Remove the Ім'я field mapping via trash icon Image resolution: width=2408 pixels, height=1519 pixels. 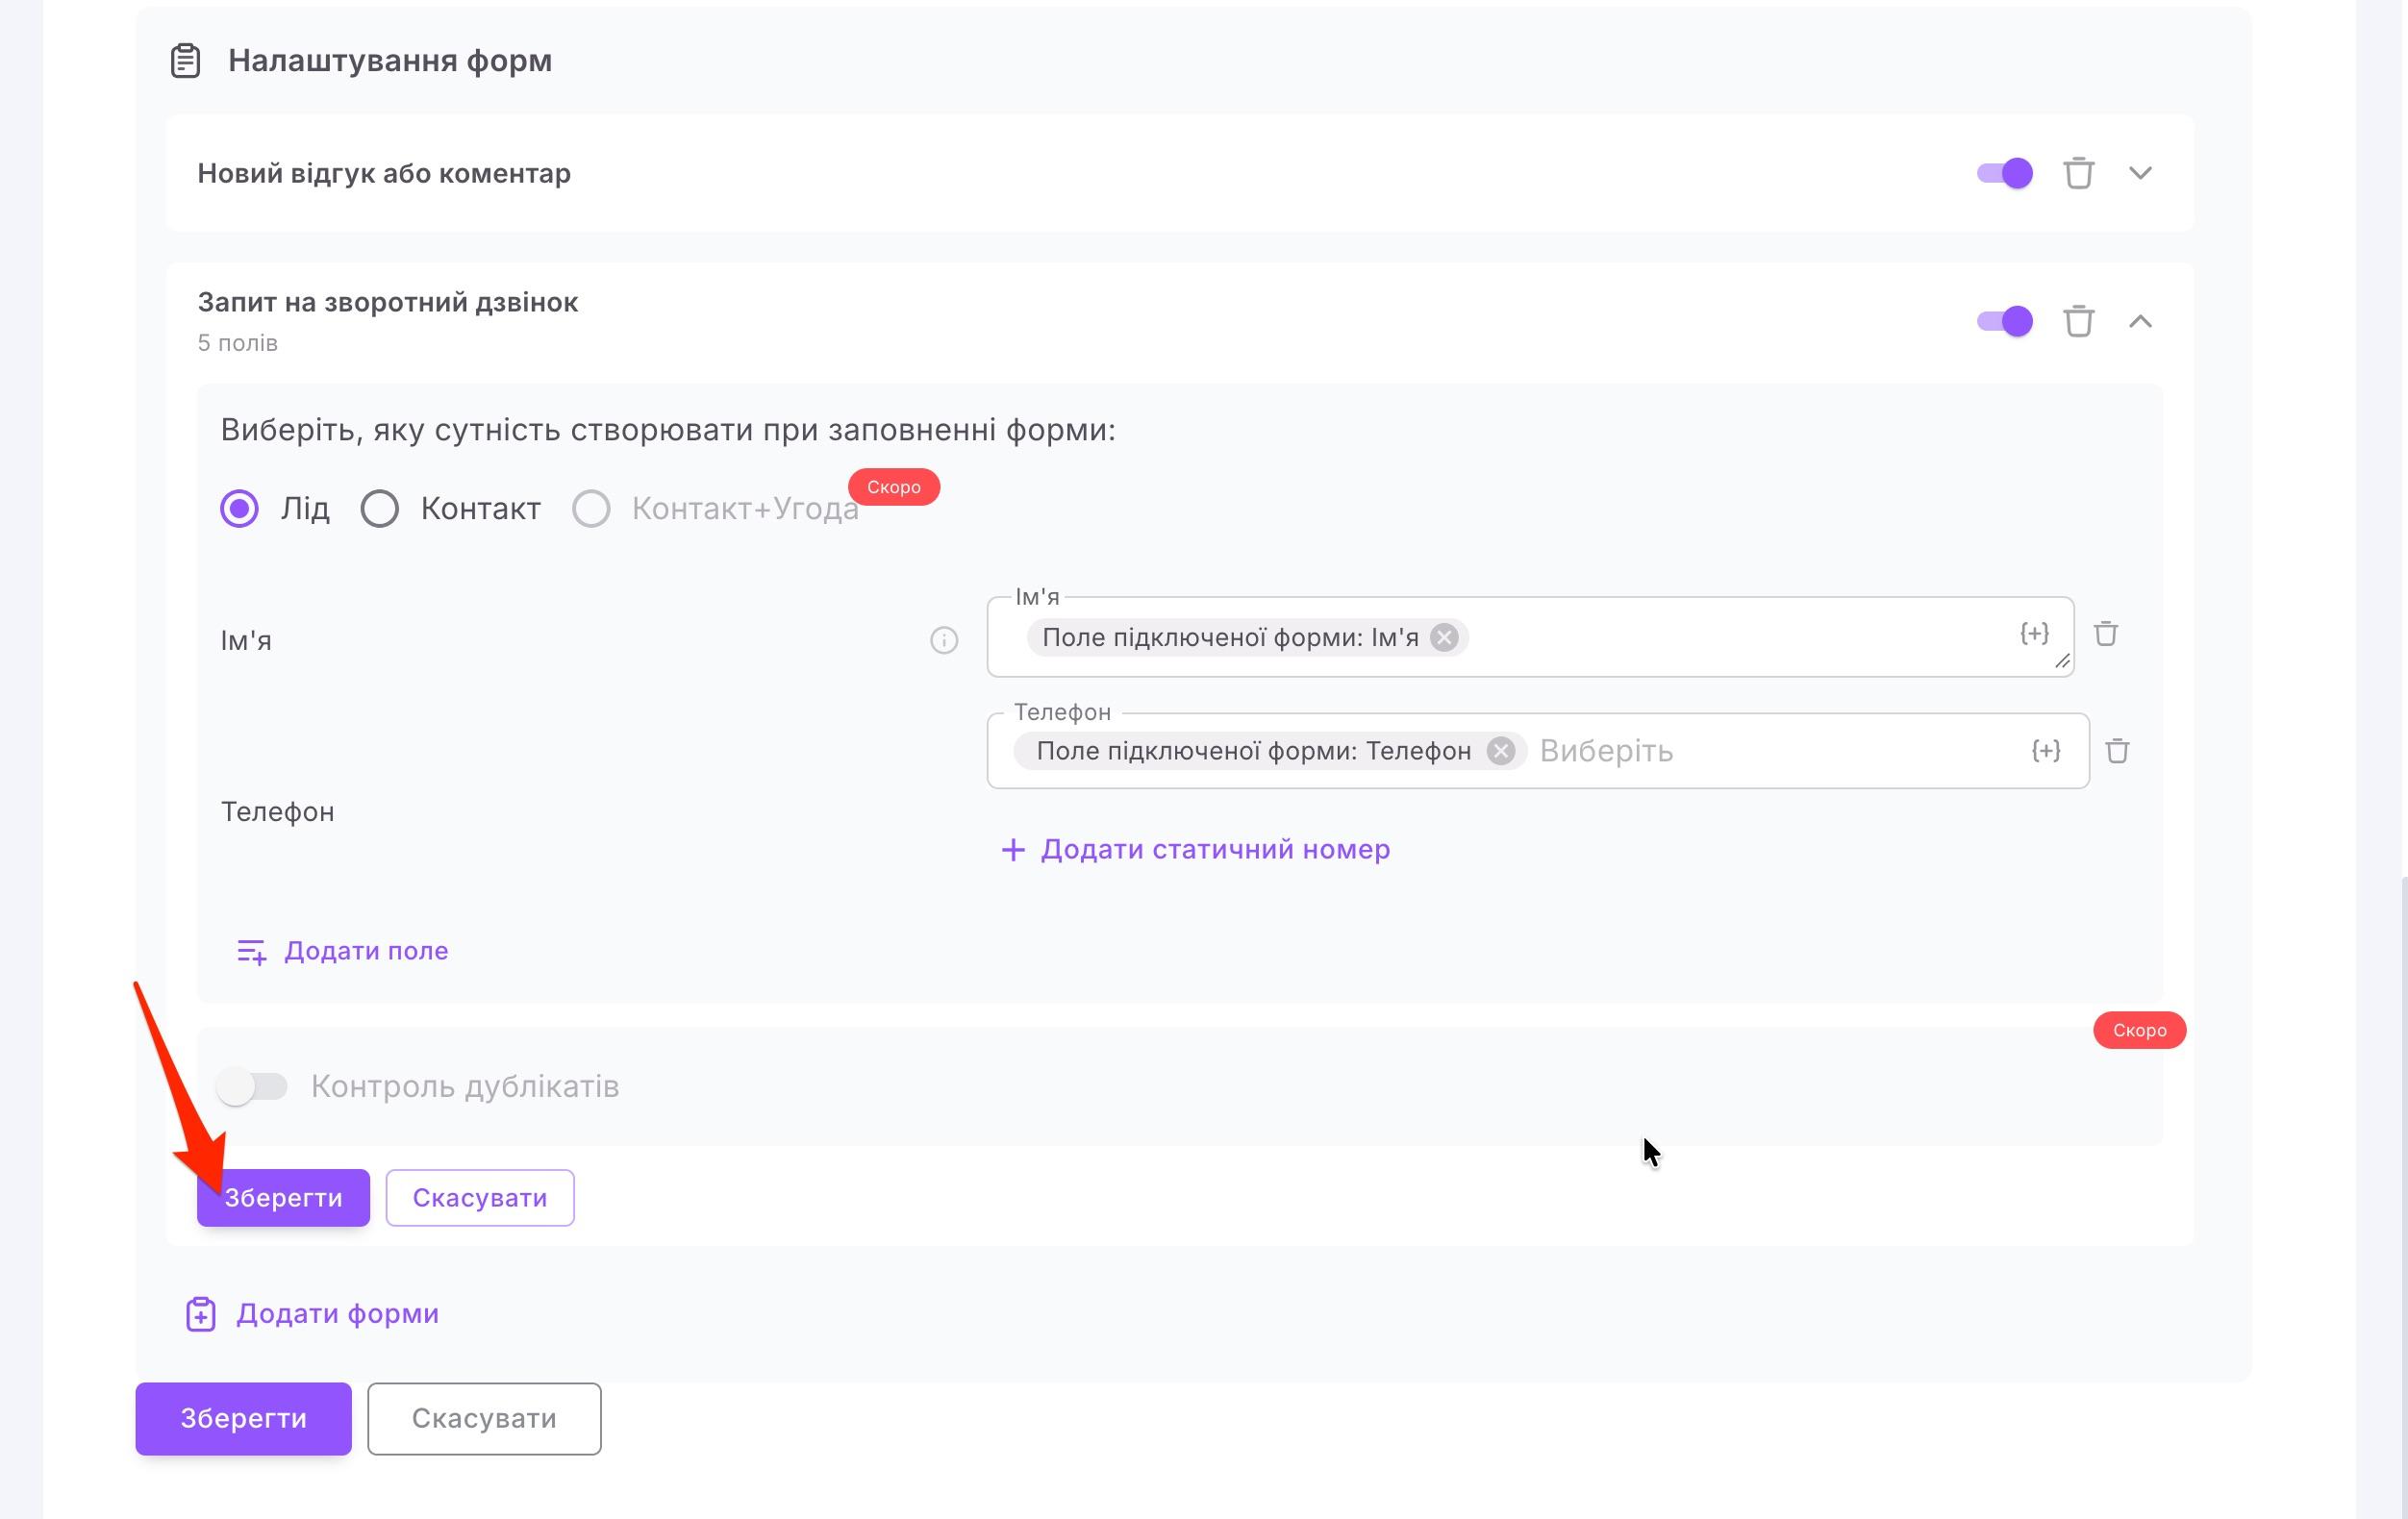tap(2105, 634)
